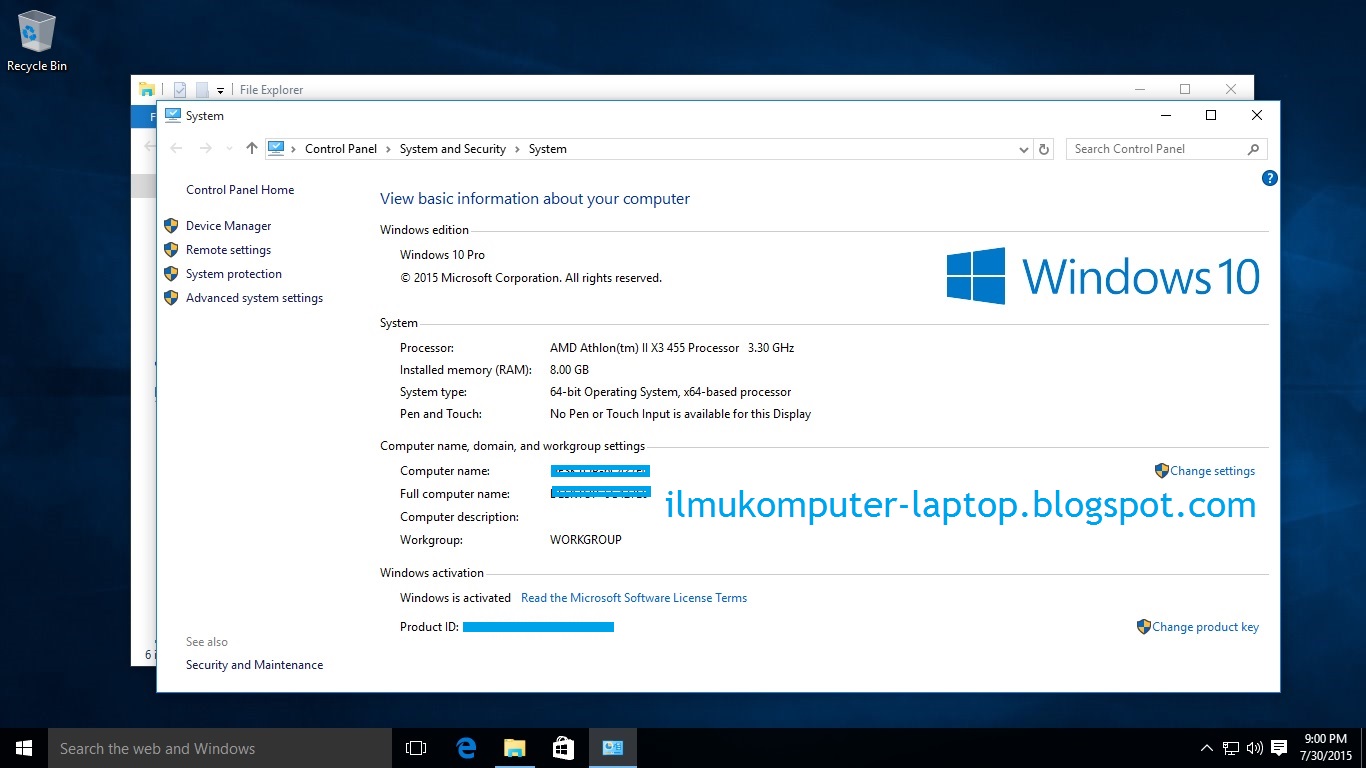Open Task View from the taskbar
The height and width of the screenshot is (768, 1366).
pyautogui.click(x=416, y=748)
